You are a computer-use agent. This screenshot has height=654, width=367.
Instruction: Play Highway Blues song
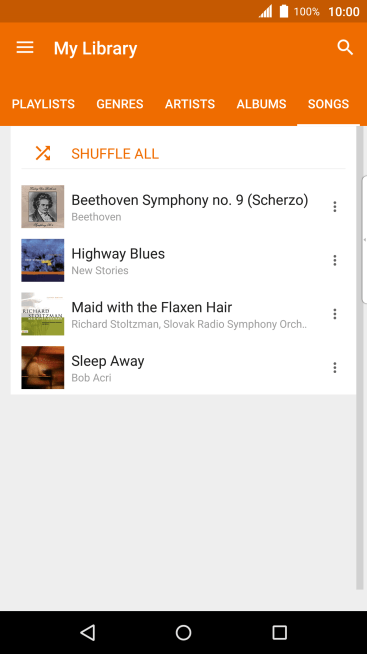coord(183,260)
